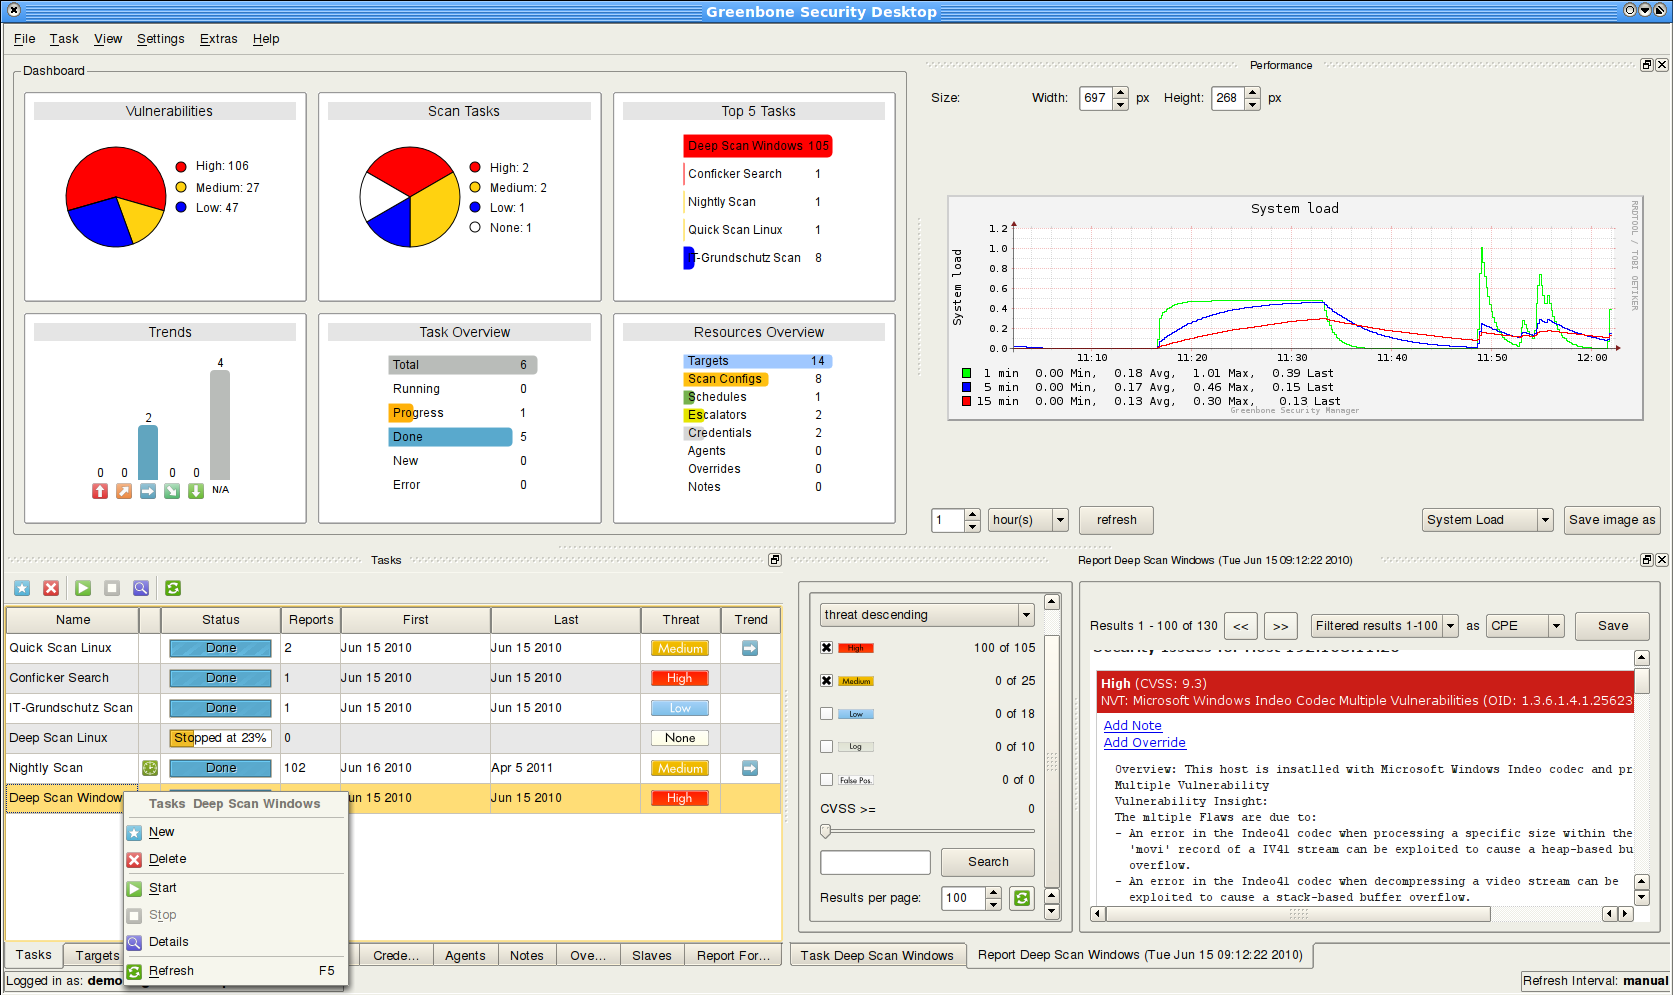
Task: Click the Task Details magnifier toolbar icon
Action: click(141, 588)
